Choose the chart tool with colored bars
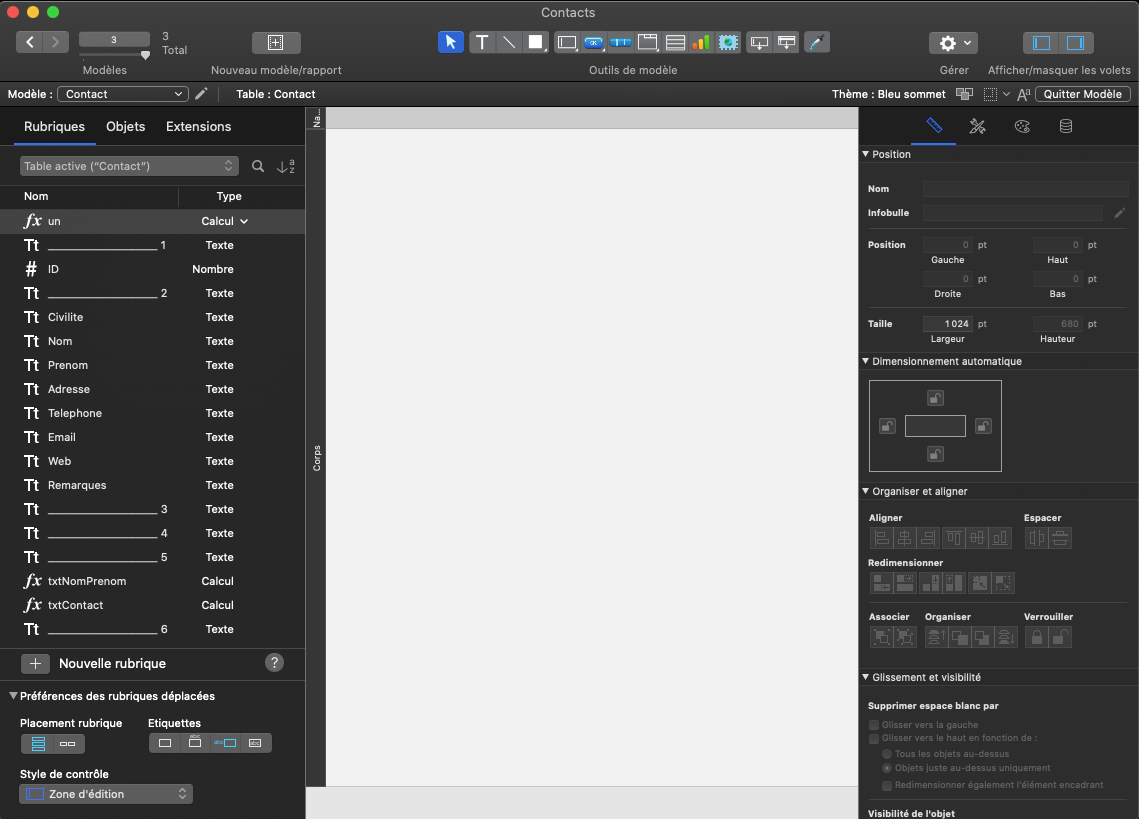Image resolution: width=1139 pixels, height=819 pixels. point(701,42)
